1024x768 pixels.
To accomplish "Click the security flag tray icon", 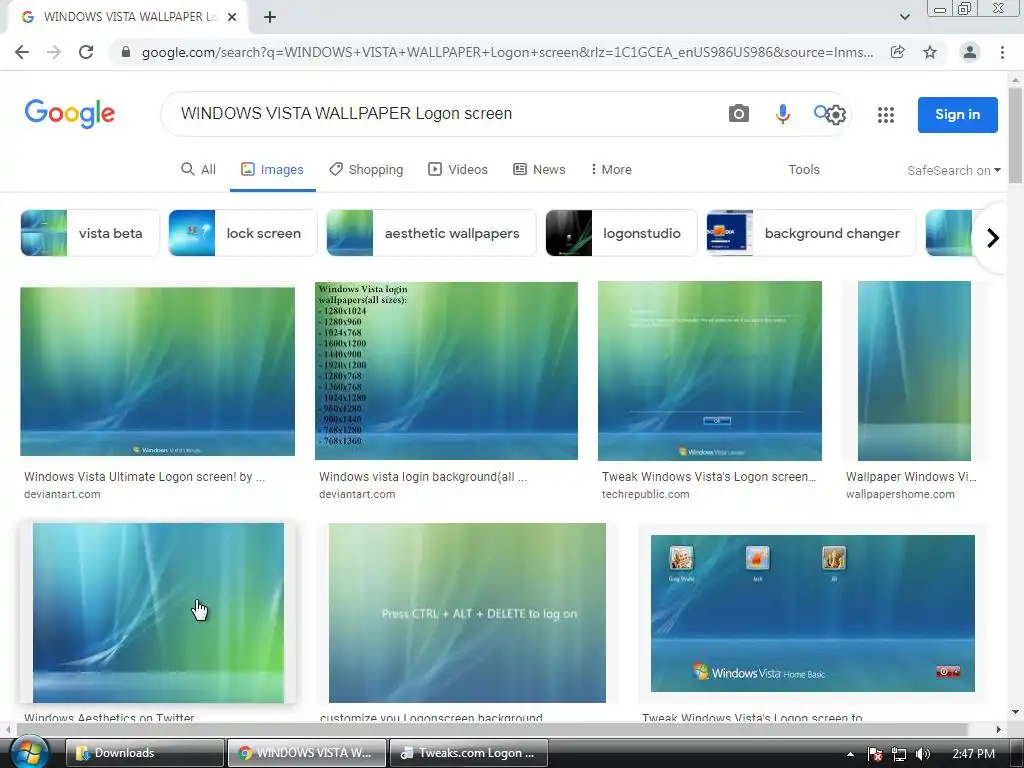I will tap(875, 754).
